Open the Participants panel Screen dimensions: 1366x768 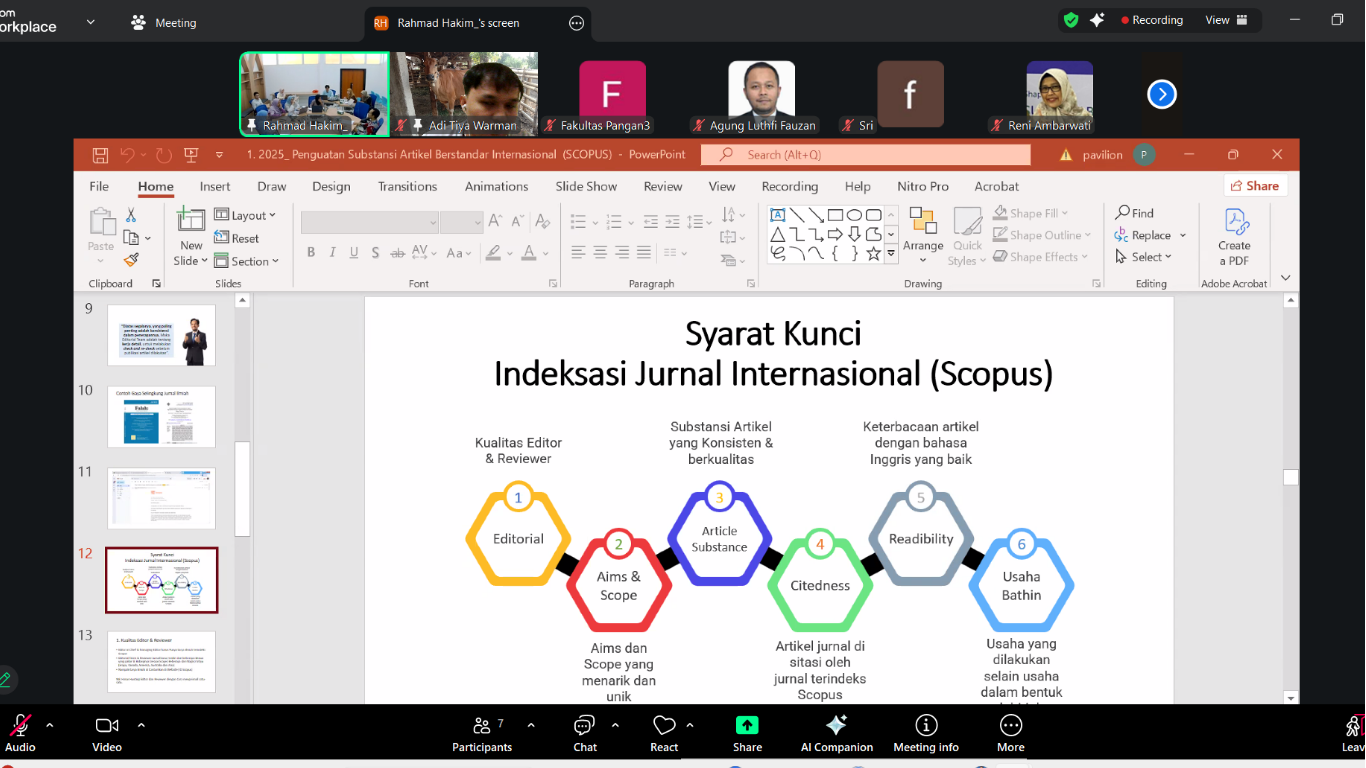pos(482,732)
